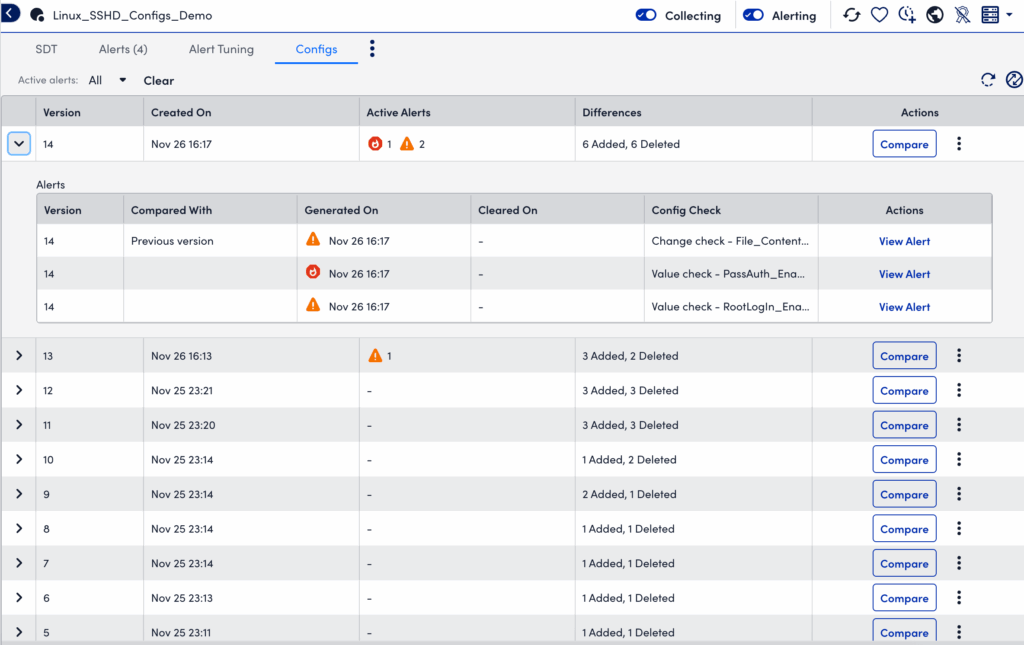Click Compare for version 11

click(904, 425)
